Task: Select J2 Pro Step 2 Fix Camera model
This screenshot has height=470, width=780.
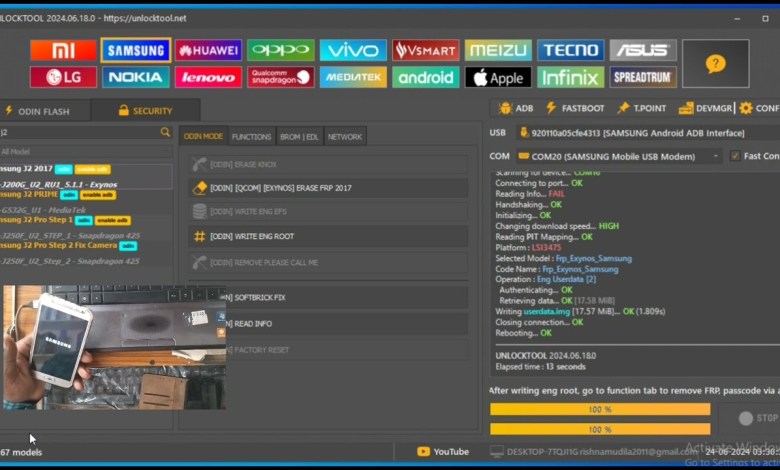Action: (86, 253)
